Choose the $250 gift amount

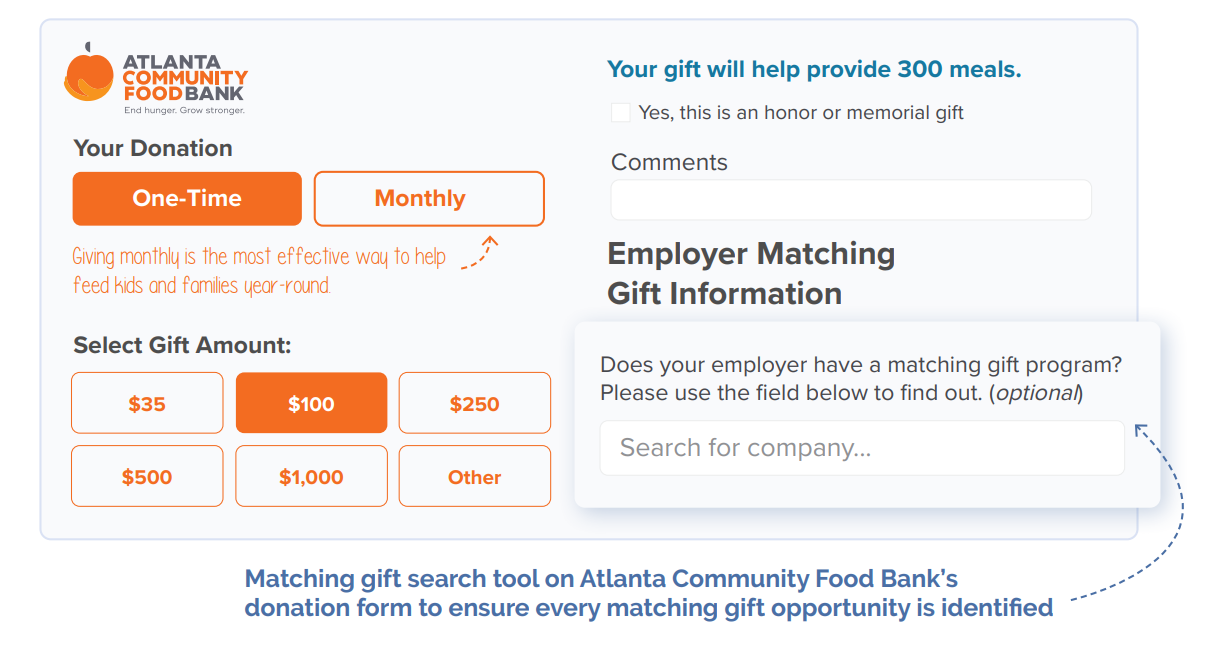point(474,402)
